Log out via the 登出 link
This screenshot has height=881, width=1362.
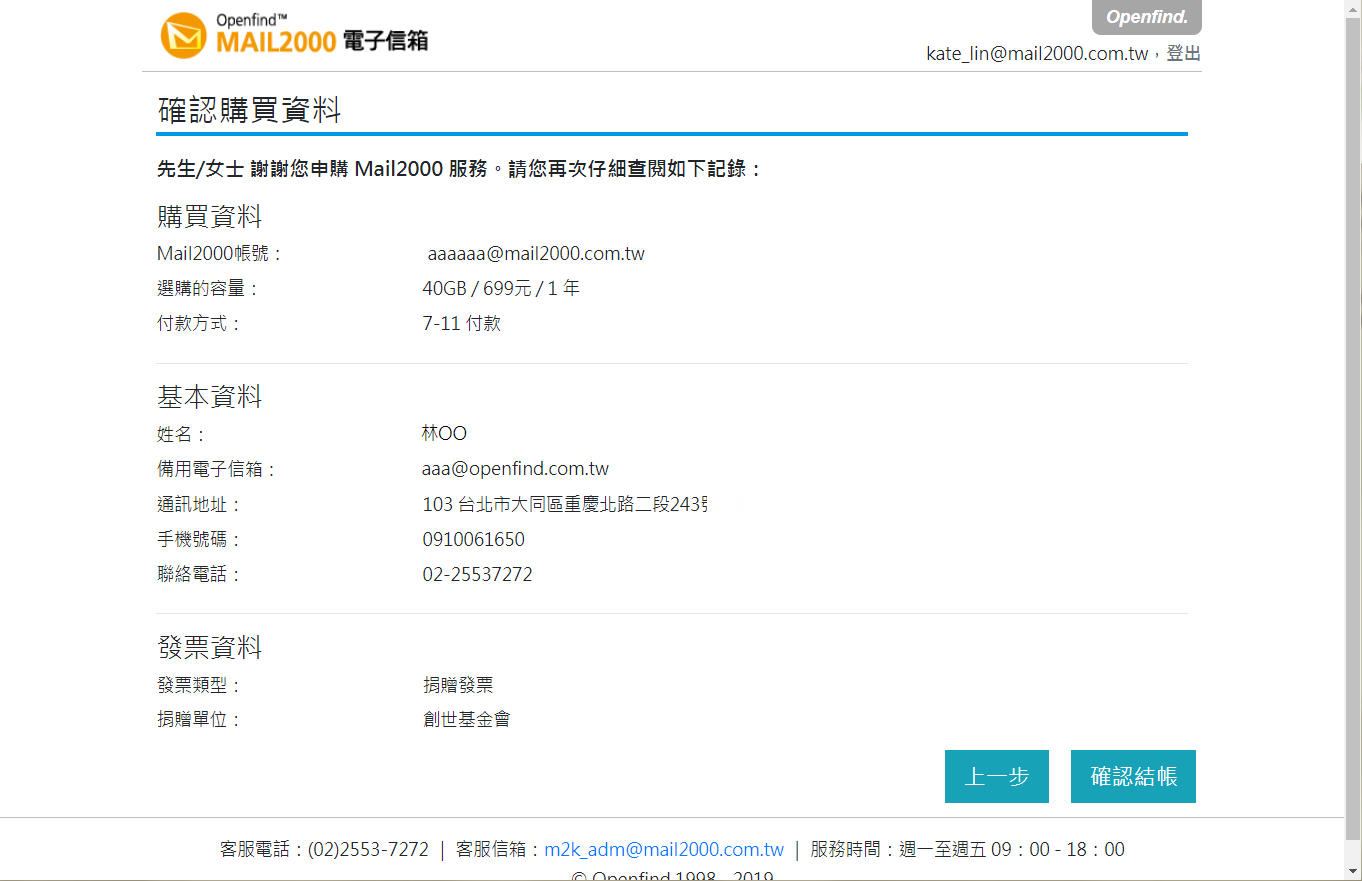coord(1184,54)
